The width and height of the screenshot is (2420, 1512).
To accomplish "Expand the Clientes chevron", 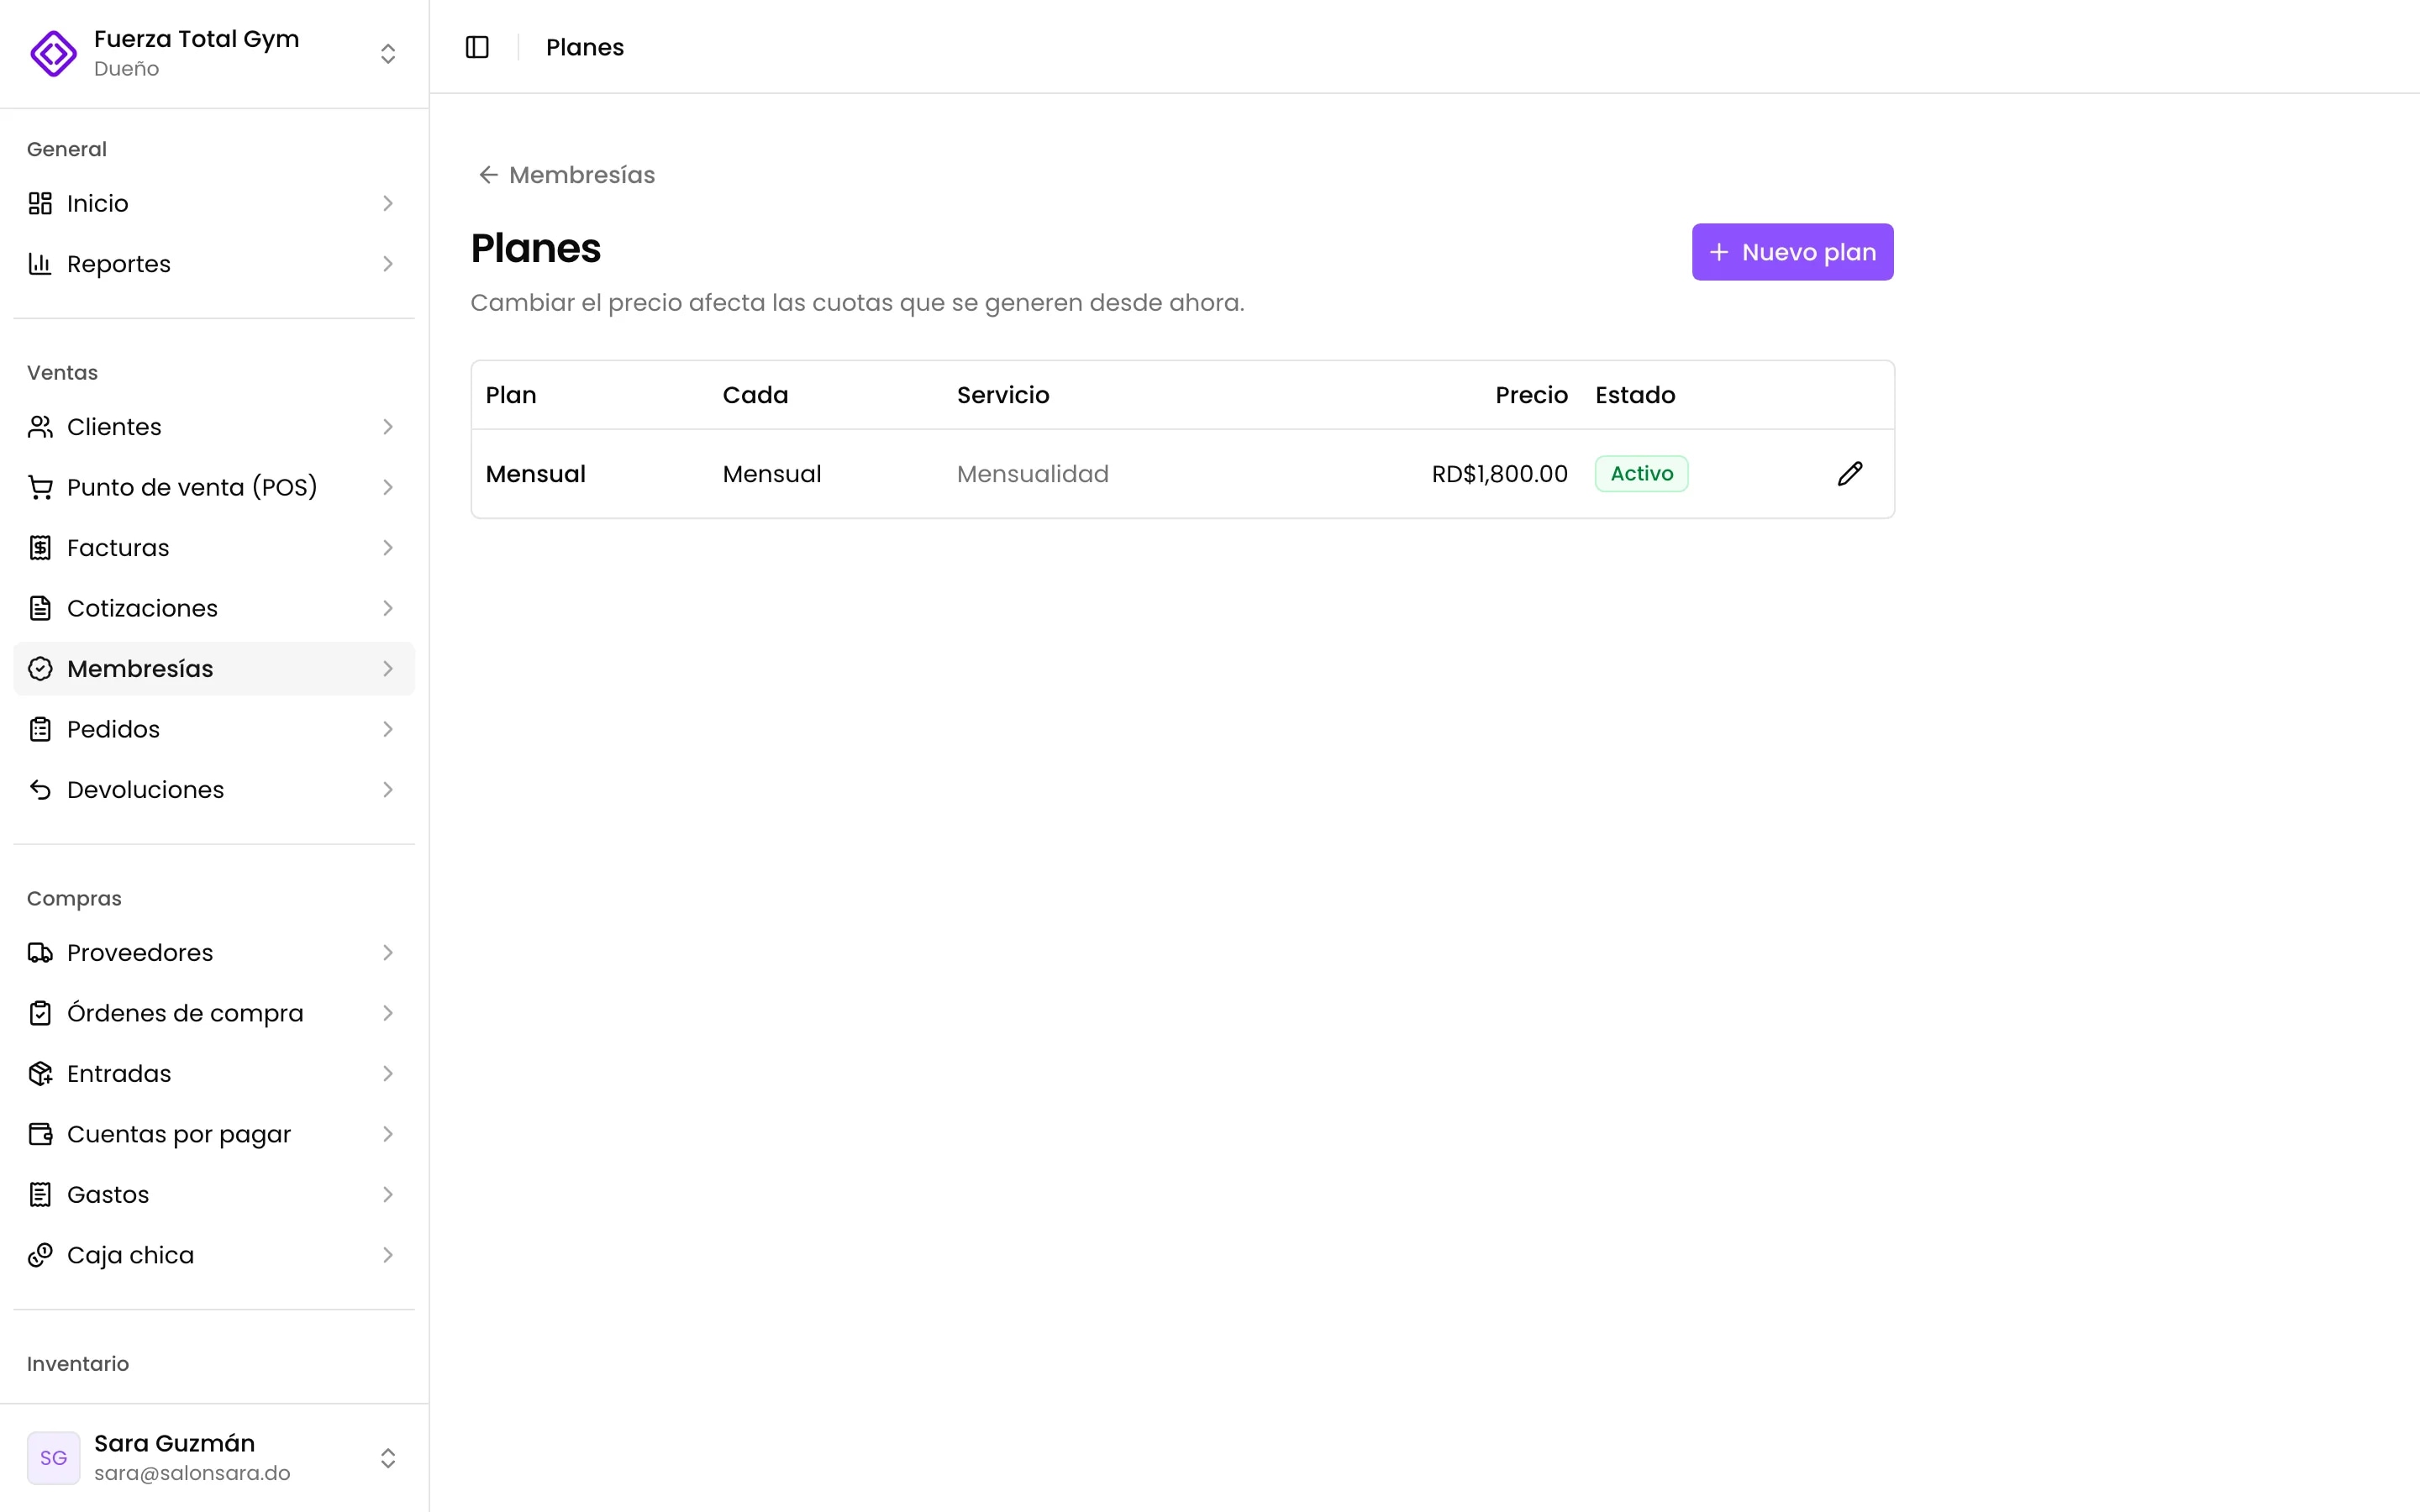I will pyautogui.click(x=388, y=427).
